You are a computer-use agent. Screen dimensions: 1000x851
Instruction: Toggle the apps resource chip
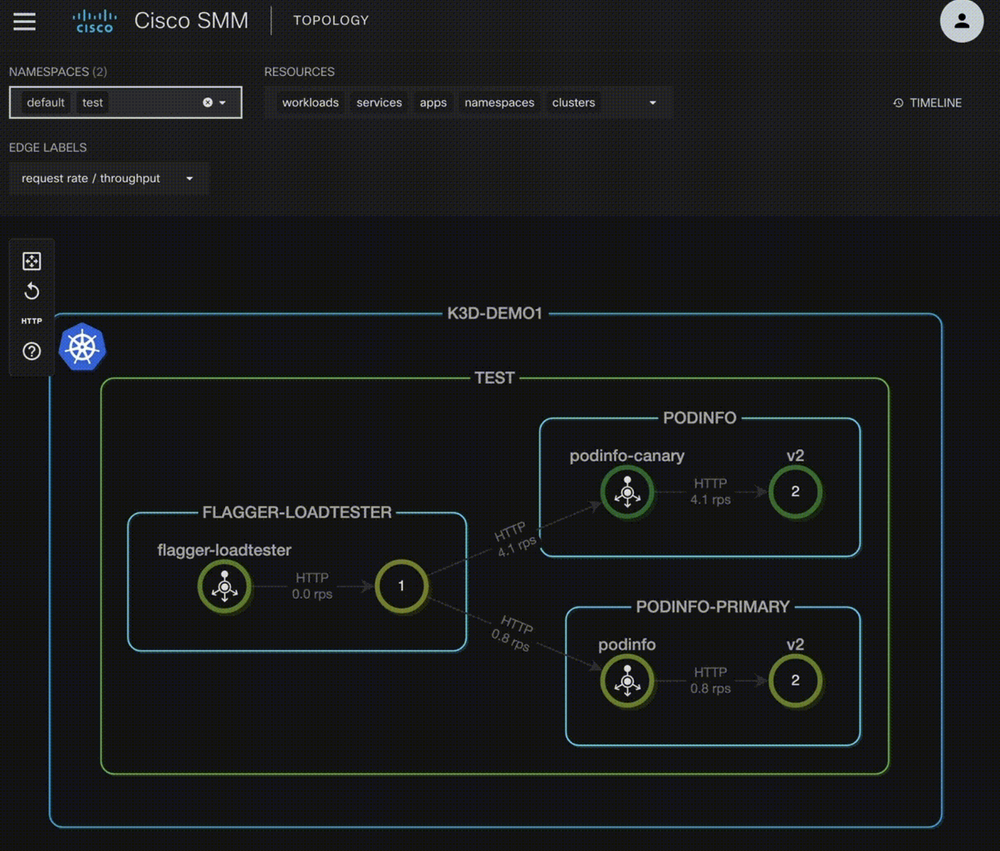click(433, 102)
